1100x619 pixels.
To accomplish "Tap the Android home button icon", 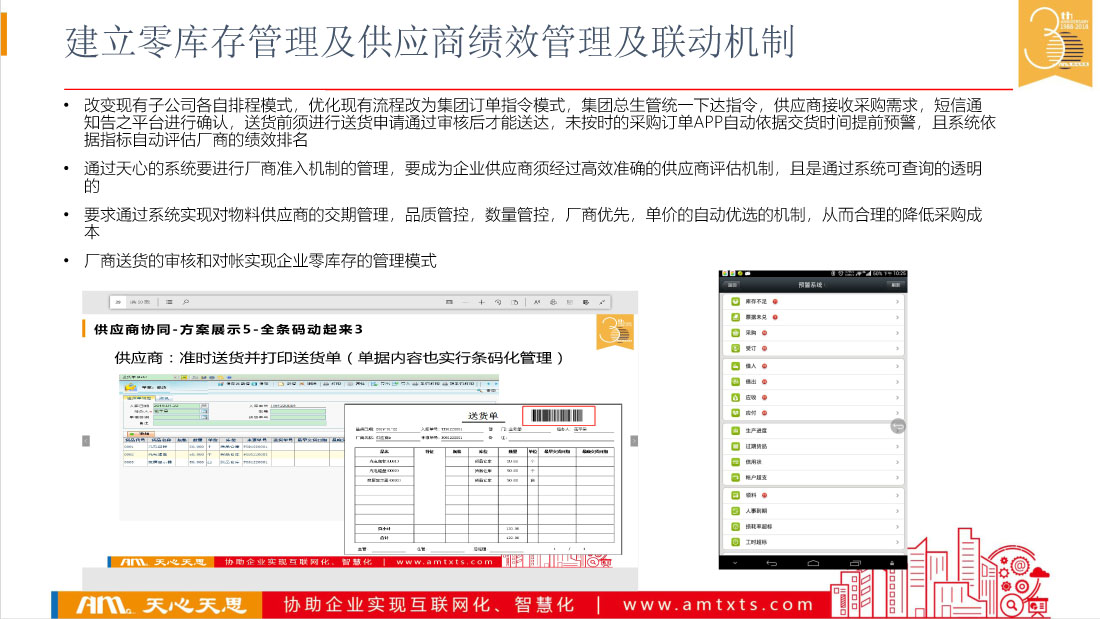I will pyautogui.click(x=813, y=562).
